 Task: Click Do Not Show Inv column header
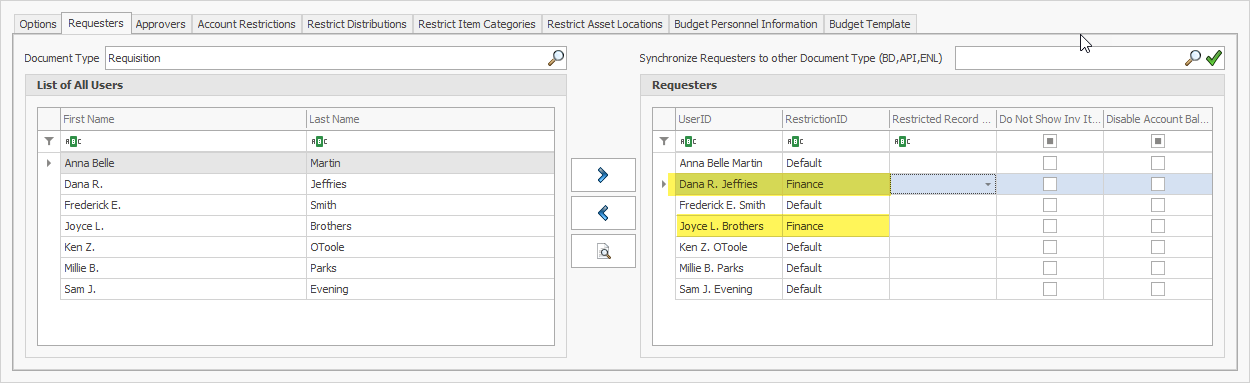point(1049,119)
